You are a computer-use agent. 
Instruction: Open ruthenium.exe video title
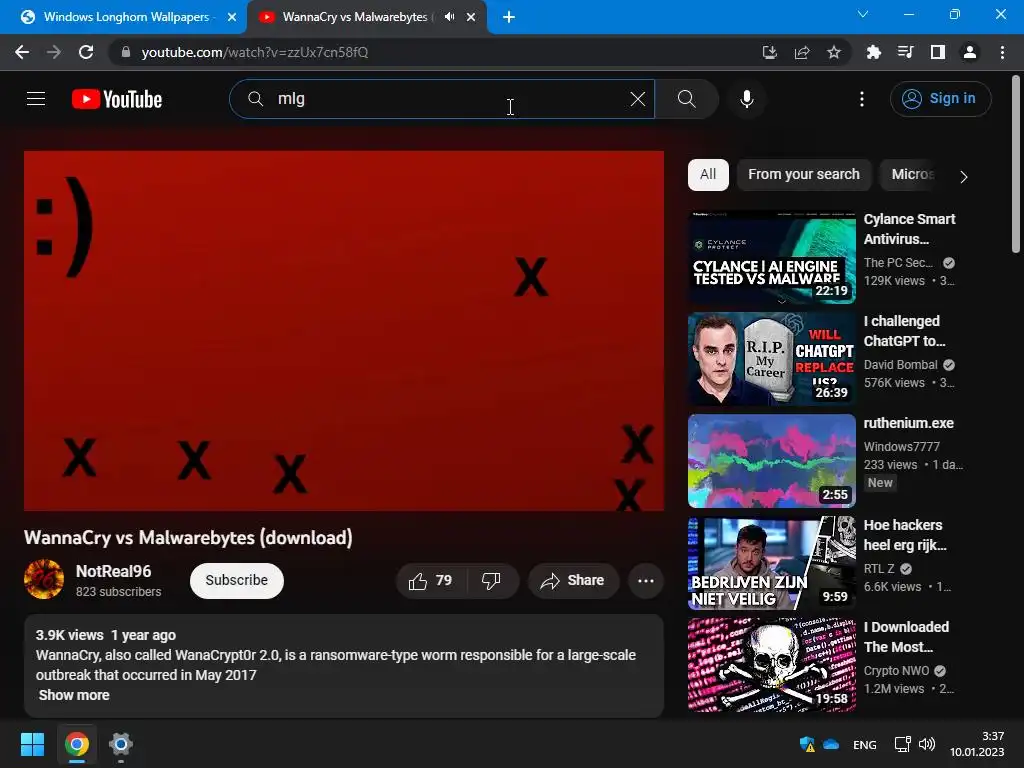(x=908, y=423)
